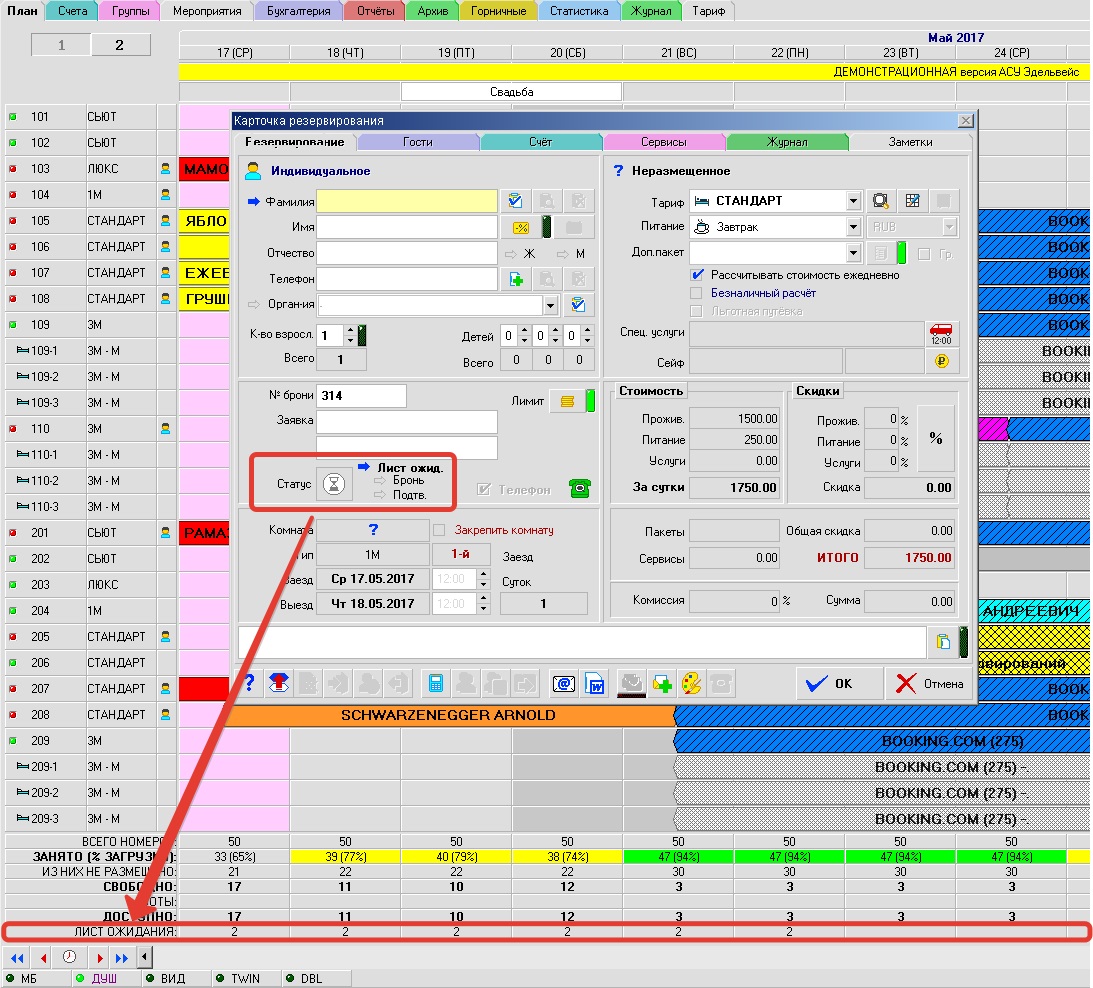Click the red transfer van icon
This screenshot has width=1093, height=988.
[x=941, y=334]
